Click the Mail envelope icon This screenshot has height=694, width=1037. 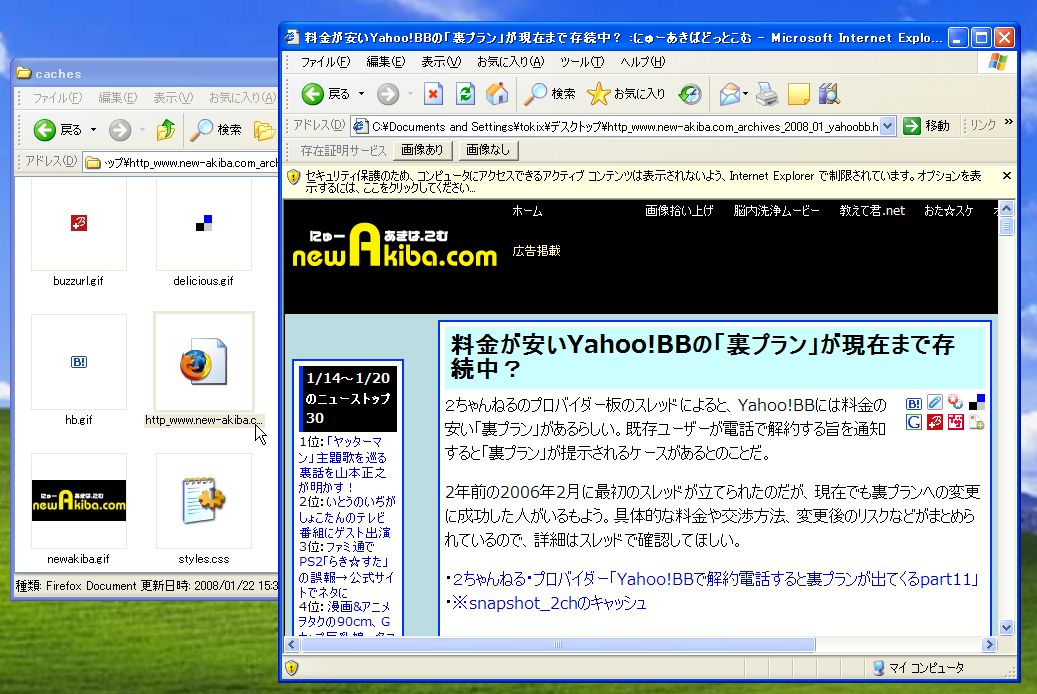pos(729,95)
